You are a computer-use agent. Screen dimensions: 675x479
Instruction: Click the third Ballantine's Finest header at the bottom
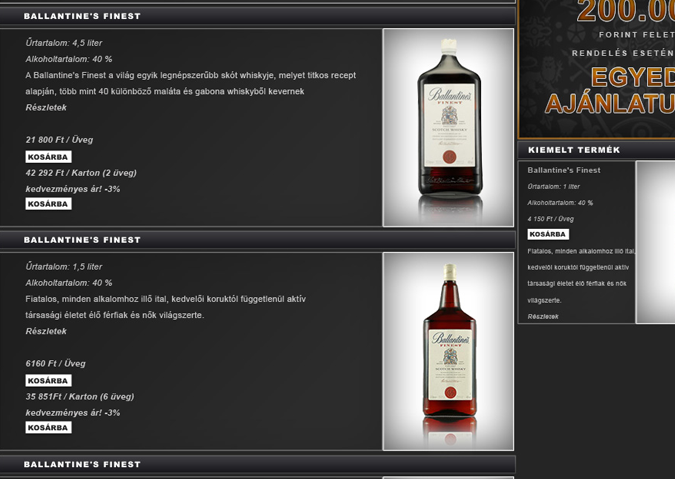pos(257,464)
